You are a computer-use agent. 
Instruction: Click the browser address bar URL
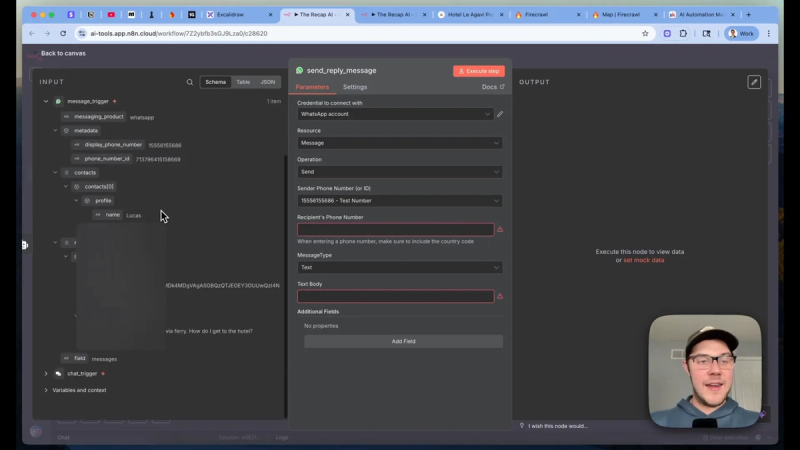point(179,34)
